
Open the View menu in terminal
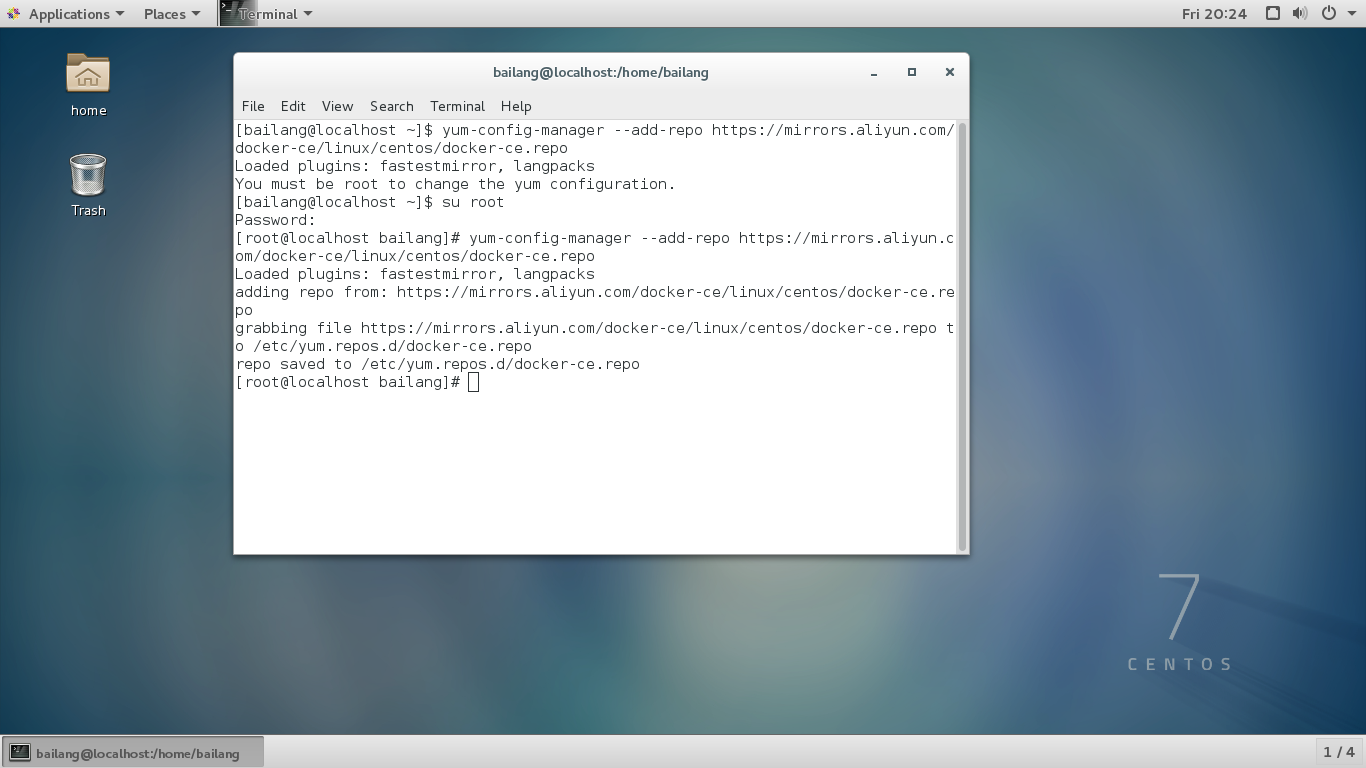coord(337,106)
